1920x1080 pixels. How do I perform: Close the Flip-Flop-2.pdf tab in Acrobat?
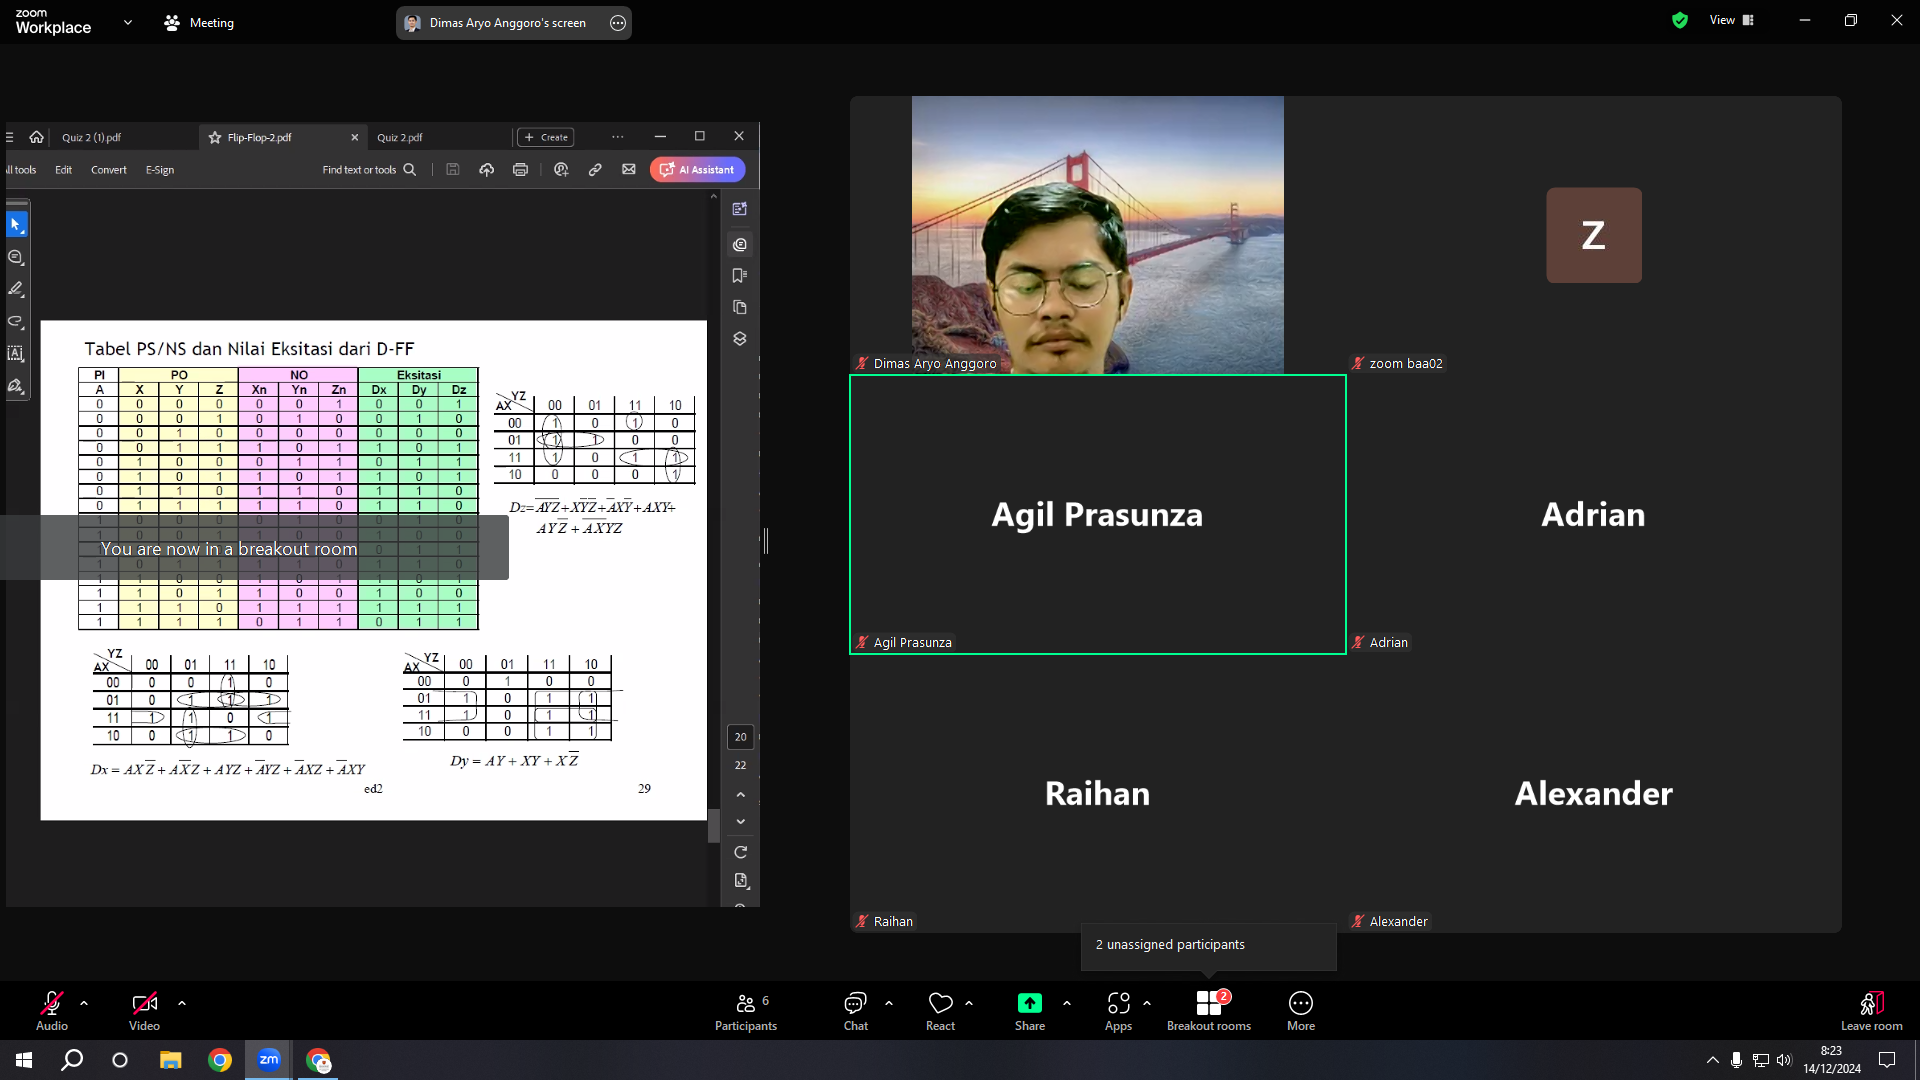coord(355,137)
